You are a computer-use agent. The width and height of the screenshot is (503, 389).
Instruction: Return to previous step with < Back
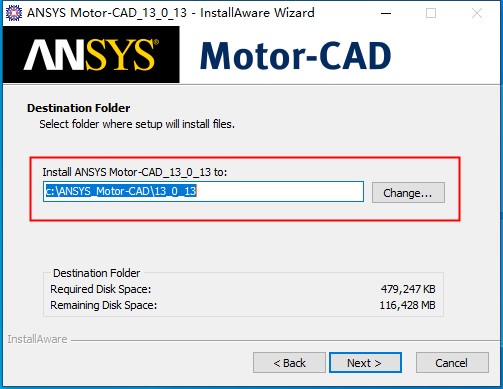click(x=289, y=362)
